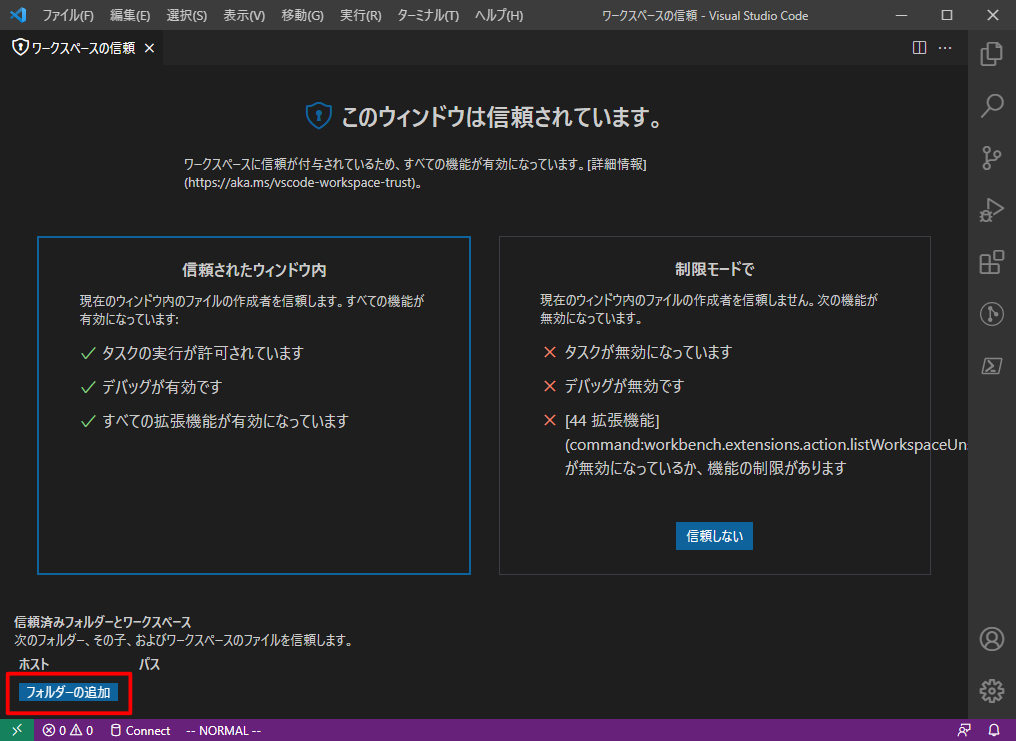The image size is (1016, 741).
Task: Open the feedback icon in status bar
Action: click(x=964, y=730)
